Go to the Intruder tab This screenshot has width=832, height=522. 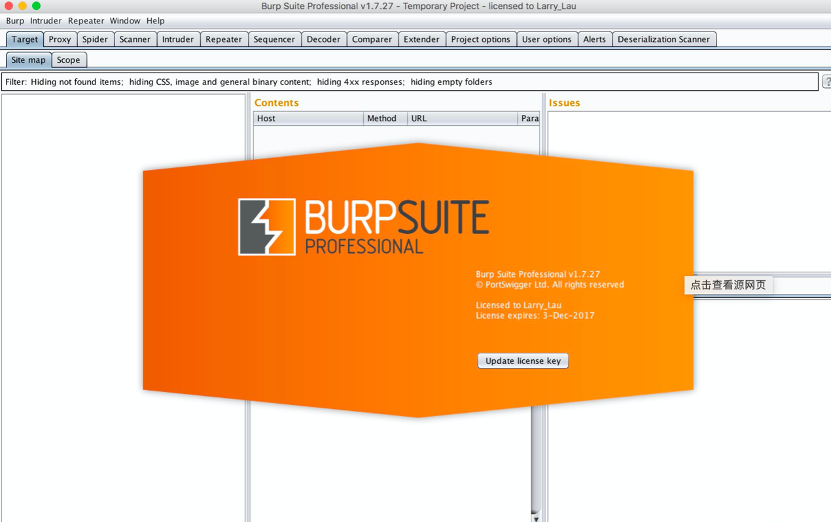coord(178,39)
